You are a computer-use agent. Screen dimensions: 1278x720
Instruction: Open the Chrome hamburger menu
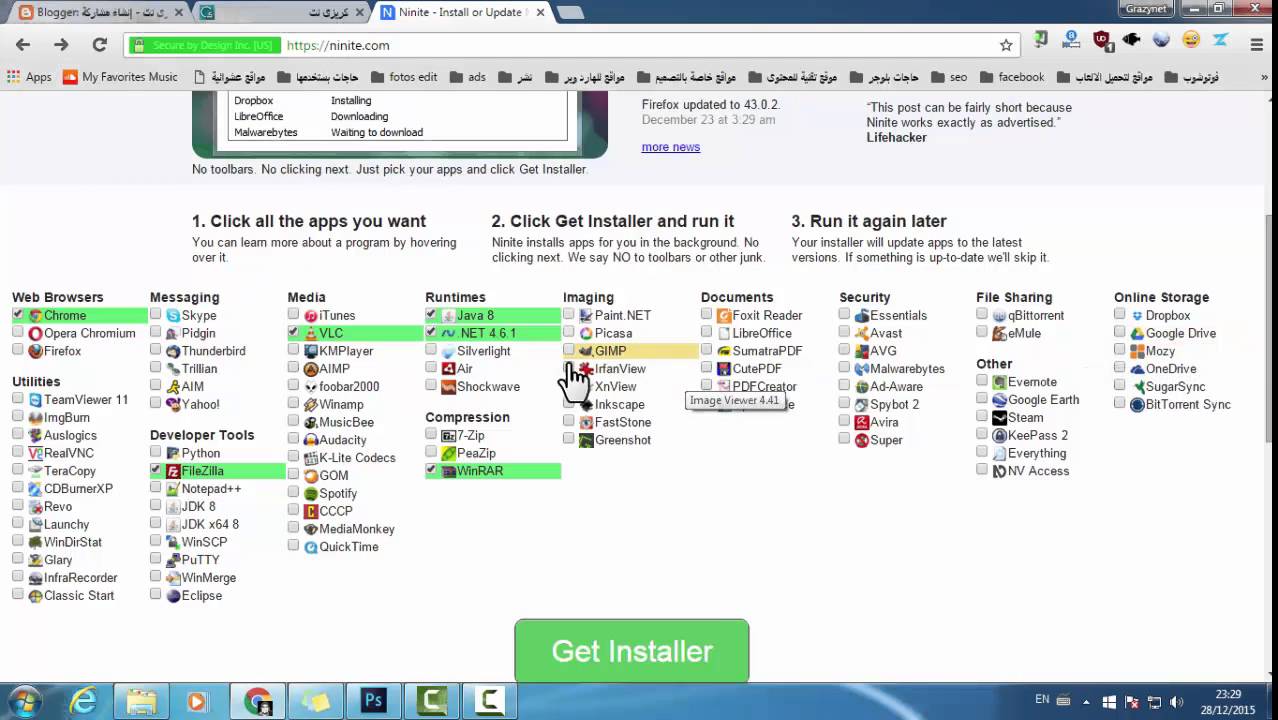click(x=1257, y=45)
